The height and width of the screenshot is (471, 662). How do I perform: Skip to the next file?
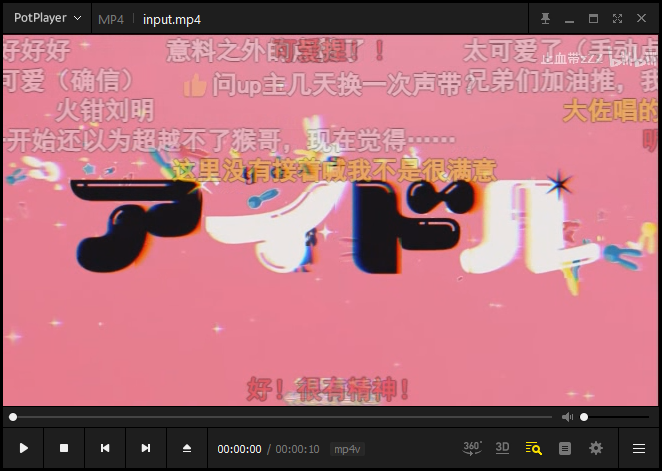146,448
